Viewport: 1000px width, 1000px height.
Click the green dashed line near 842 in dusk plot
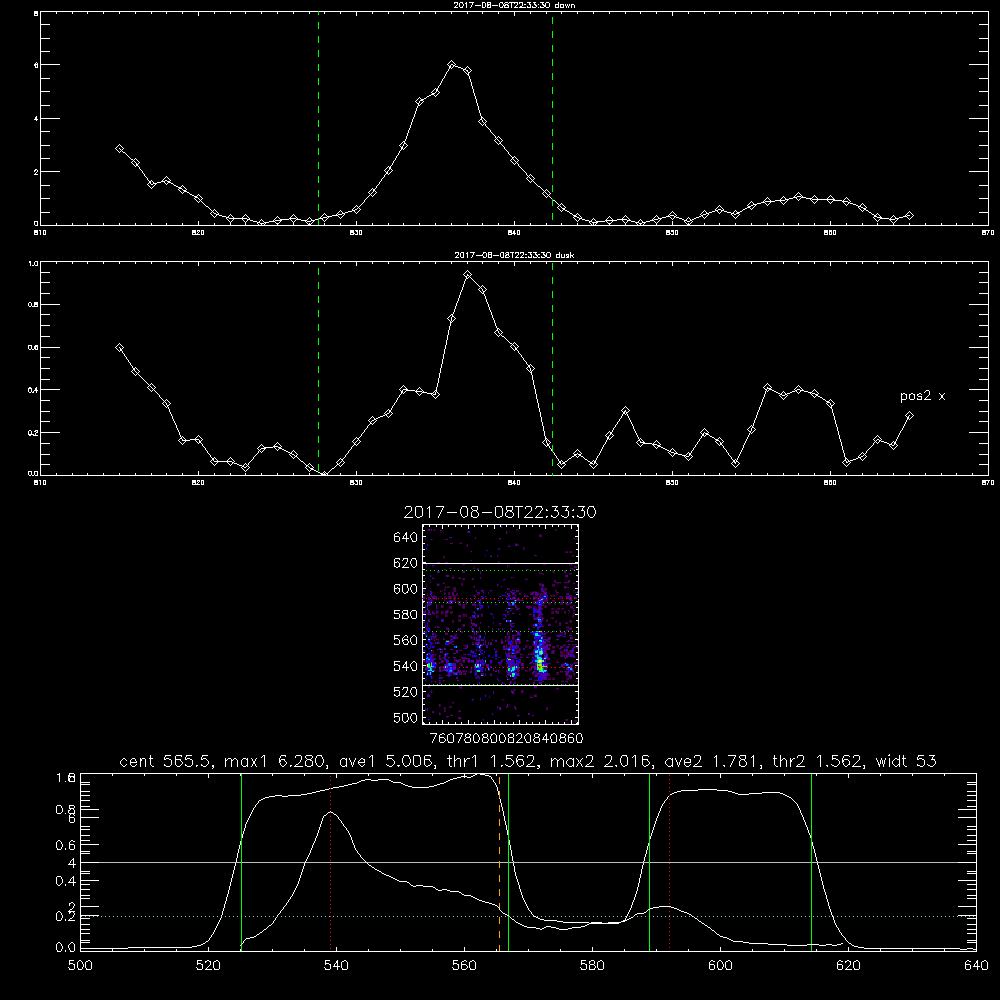point(552,369)
